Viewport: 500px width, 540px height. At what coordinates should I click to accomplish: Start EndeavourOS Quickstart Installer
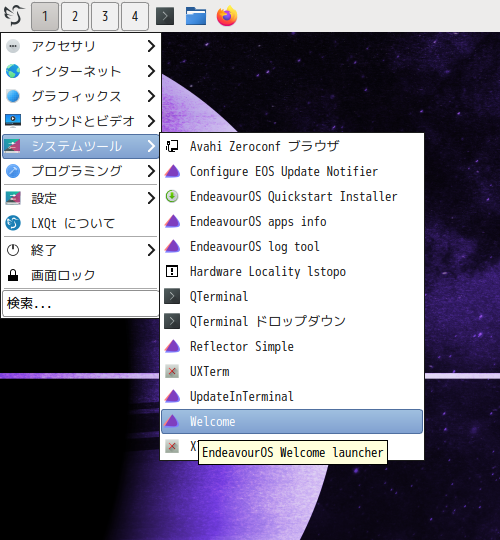coord(292,196)
